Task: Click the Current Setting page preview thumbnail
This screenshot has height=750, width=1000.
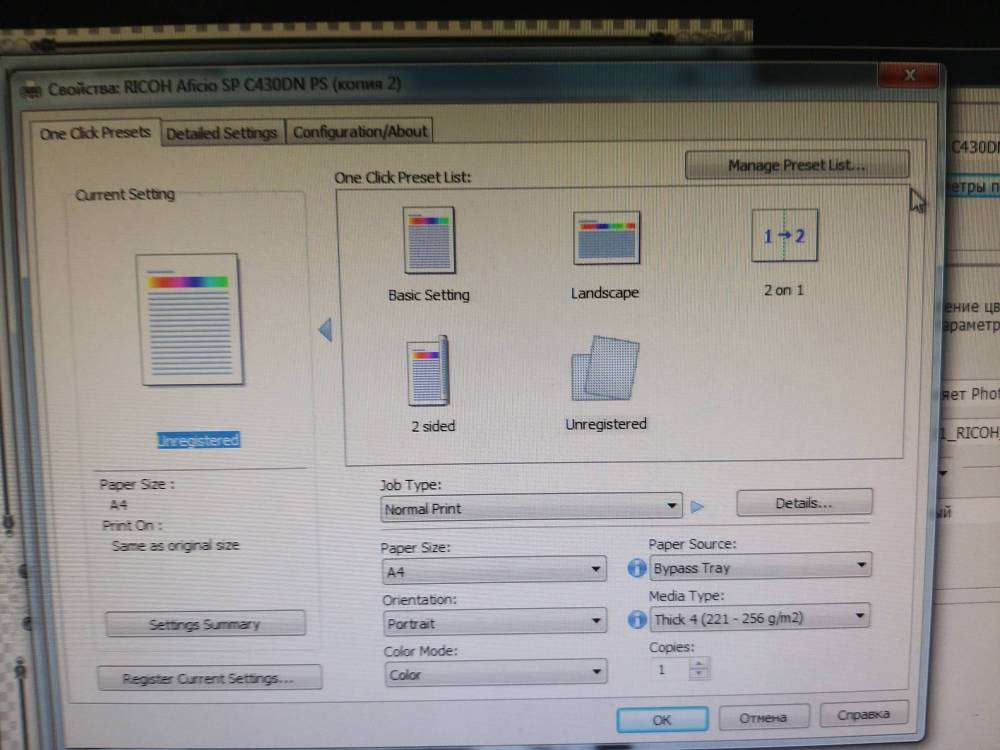Action: coord(189,320)
